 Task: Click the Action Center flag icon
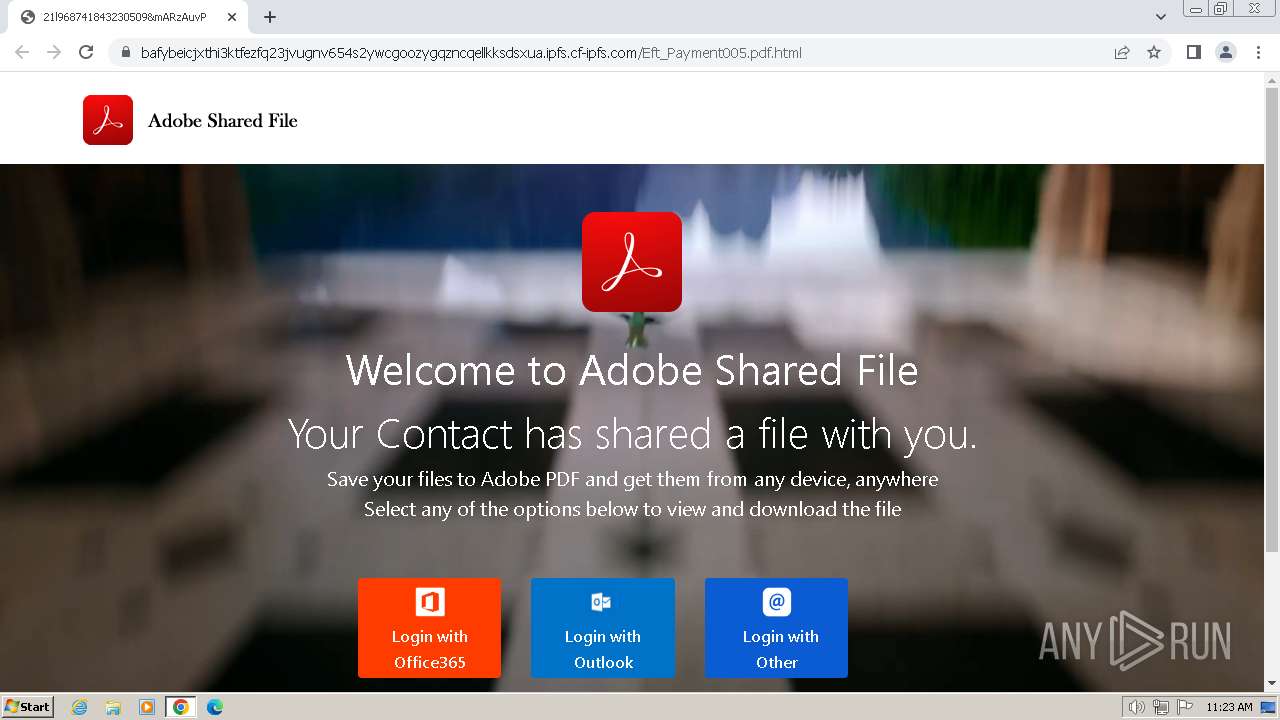pyautogui.click(x=1184, y=707)
